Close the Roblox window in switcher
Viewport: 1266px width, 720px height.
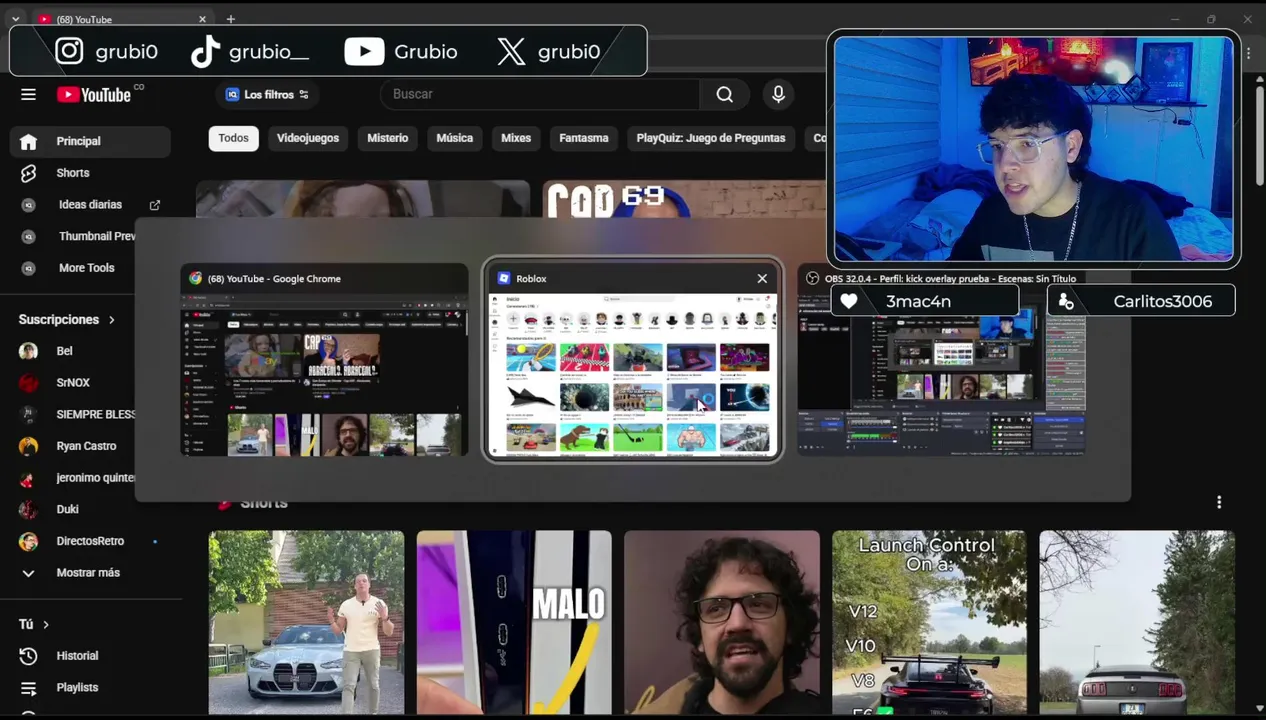[762, 279]
